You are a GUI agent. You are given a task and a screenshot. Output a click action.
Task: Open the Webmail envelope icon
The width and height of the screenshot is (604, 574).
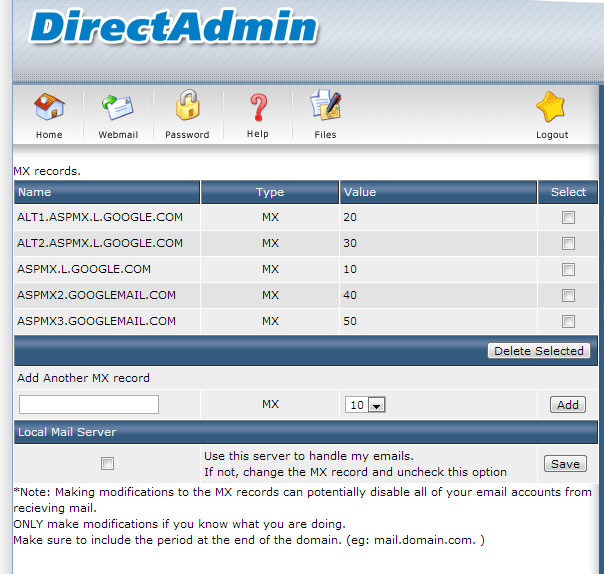tap(117, 107)
